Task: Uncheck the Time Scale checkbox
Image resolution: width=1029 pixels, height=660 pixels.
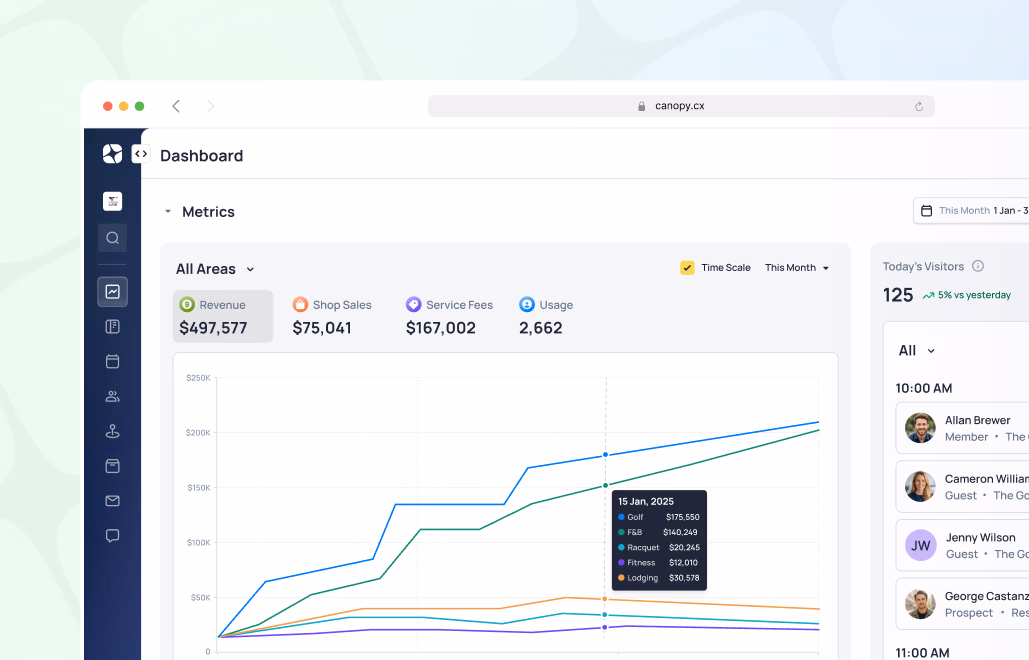Action: click(687, 268)
